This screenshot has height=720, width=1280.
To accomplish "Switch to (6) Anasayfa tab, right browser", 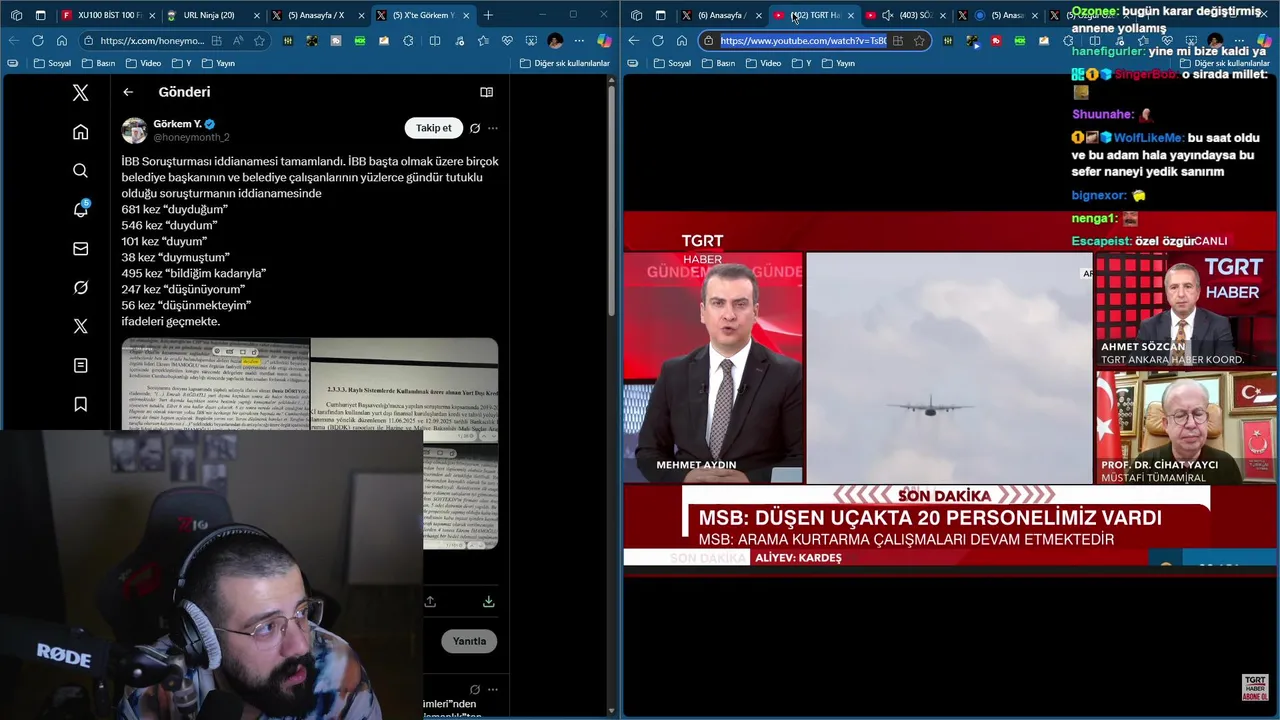I will [720, 15].
